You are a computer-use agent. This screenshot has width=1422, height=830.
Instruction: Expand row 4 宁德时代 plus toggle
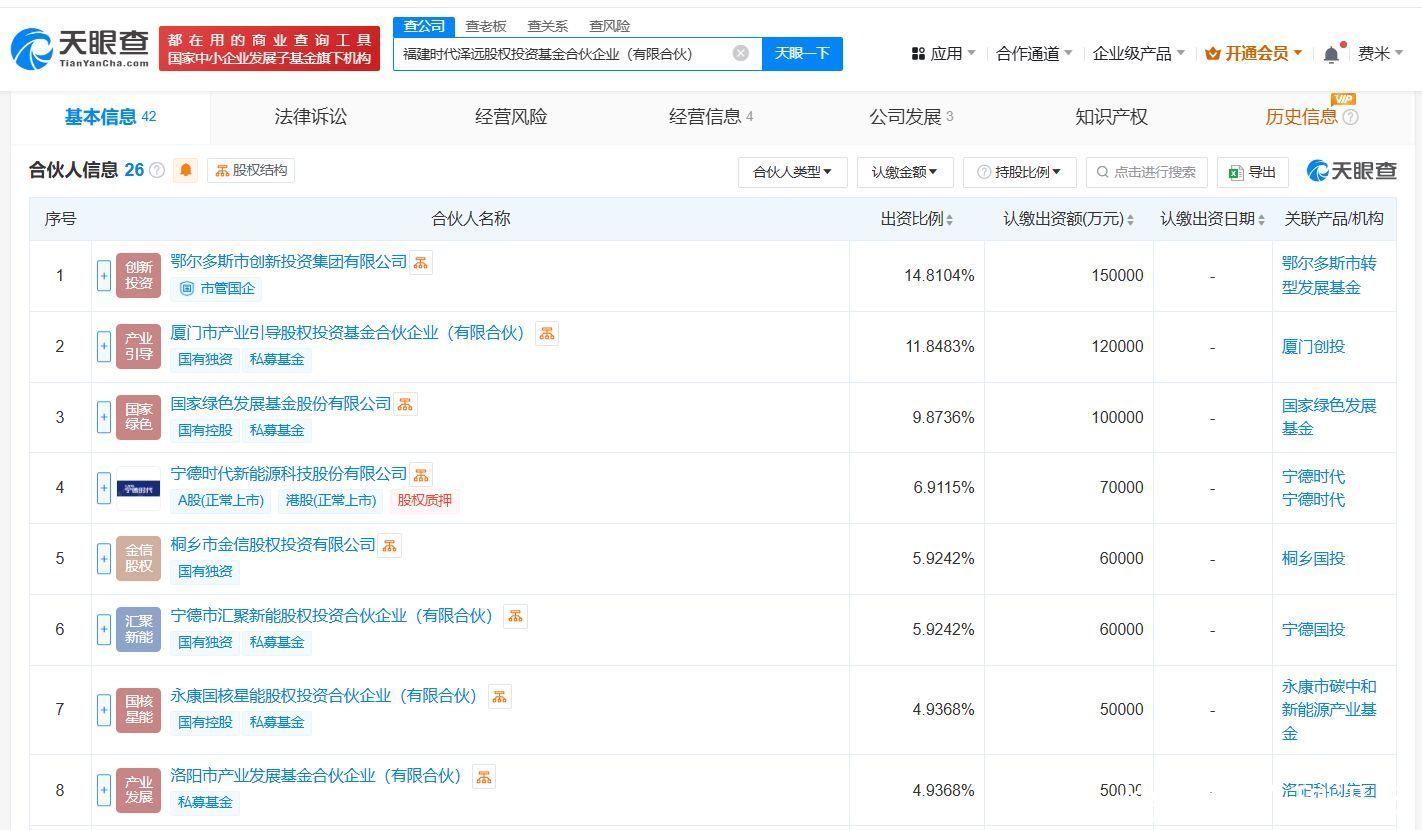coord(104,488)
